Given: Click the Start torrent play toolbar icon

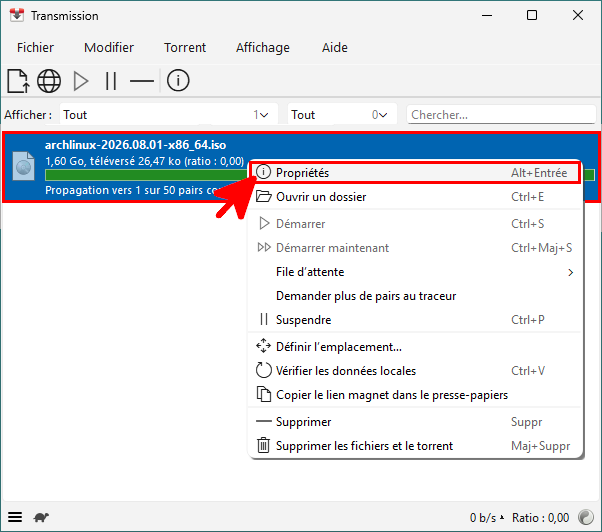Looking at the screenshot, I should coord(81,81).
